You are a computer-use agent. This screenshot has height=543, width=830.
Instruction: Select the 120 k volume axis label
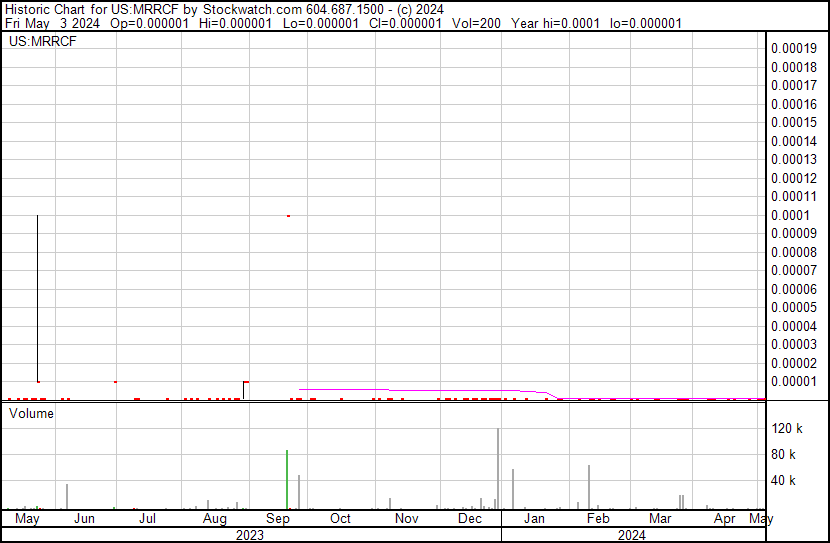tap(787, 428)
